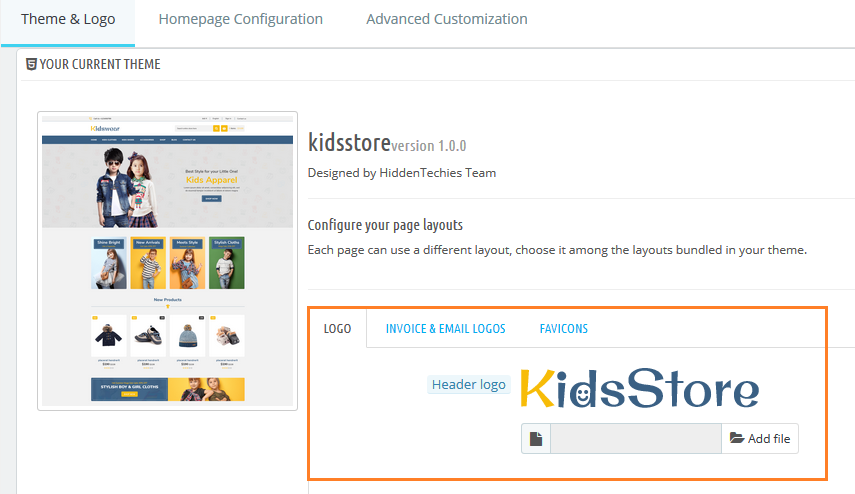Go to the Advanced Customization tab
Image resolution: width=855 pixels, height=494 pixels.
coord(446,19)
